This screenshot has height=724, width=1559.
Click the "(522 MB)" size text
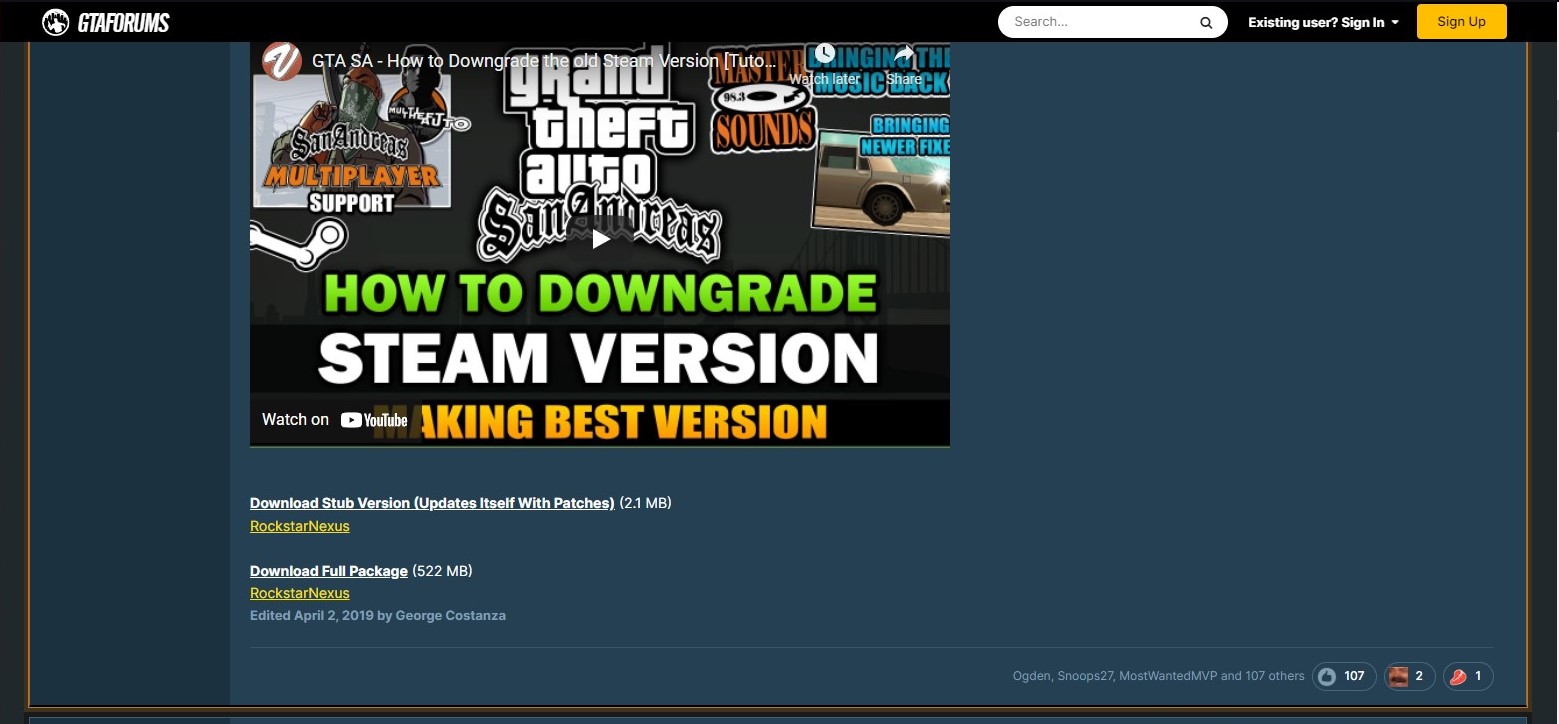(x=442, y=571)
